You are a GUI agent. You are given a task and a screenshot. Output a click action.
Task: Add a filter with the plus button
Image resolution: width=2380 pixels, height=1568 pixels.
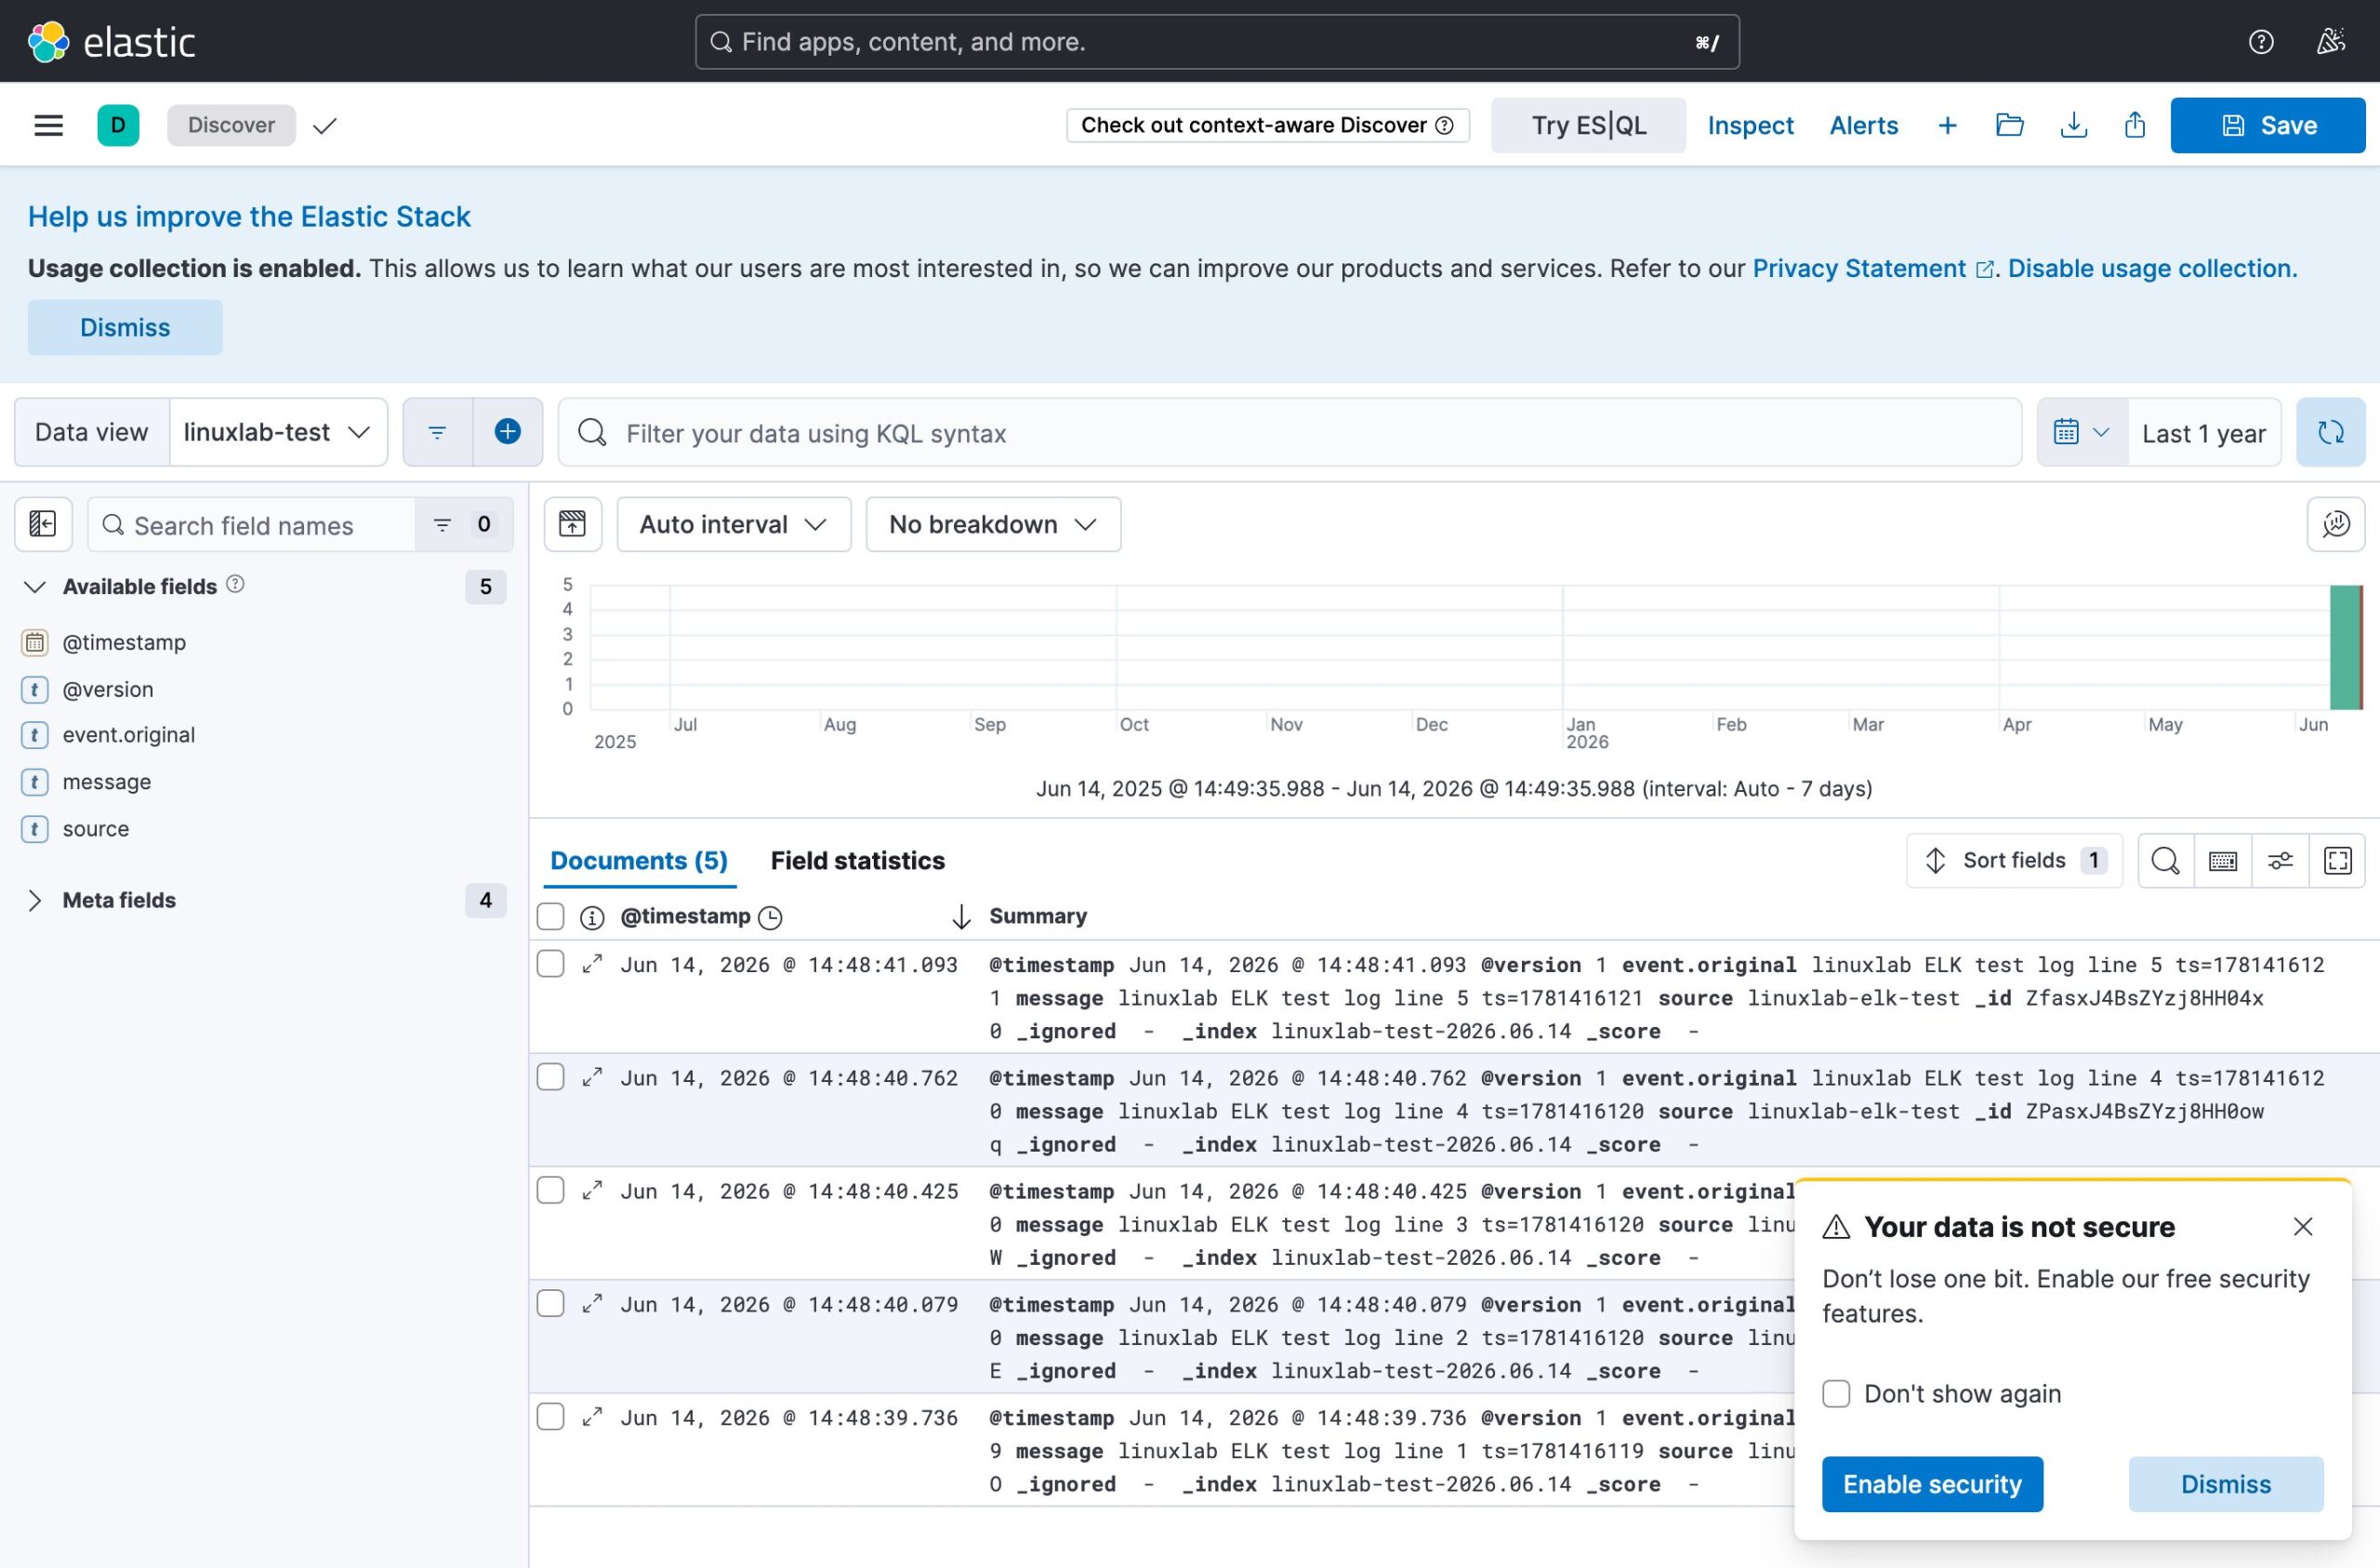[x=508, y=432]
